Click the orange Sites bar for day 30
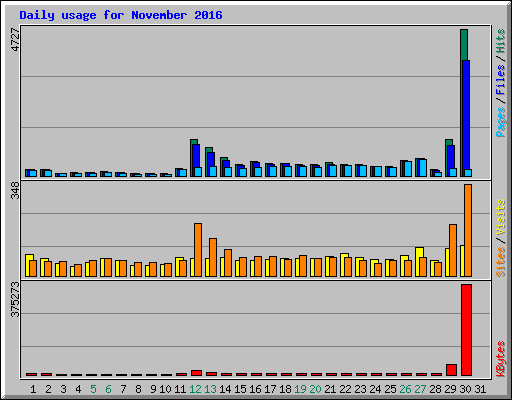The height and width of the screenshot is (400, 512). point(468,230)
